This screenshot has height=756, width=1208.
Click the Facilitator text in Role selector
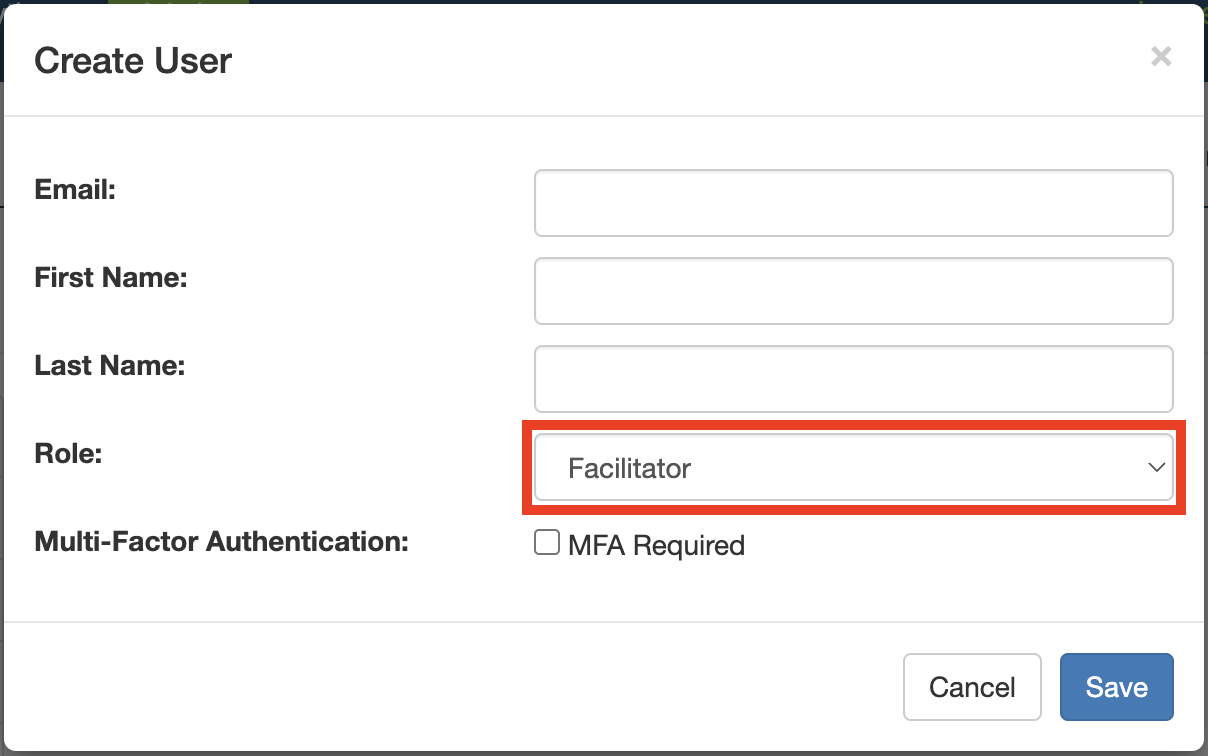[629, 468]
